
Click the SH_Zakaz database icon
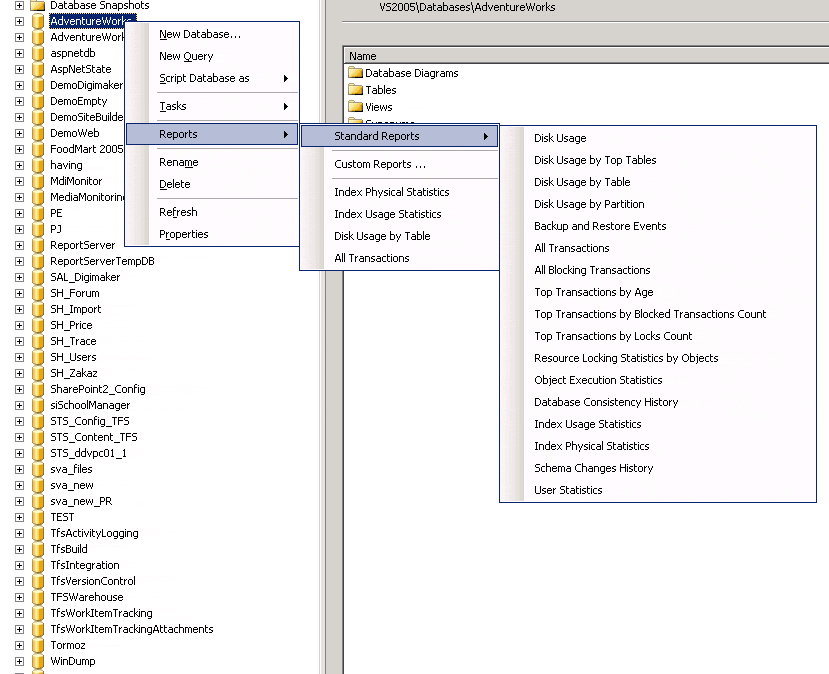tap(38, 373)
